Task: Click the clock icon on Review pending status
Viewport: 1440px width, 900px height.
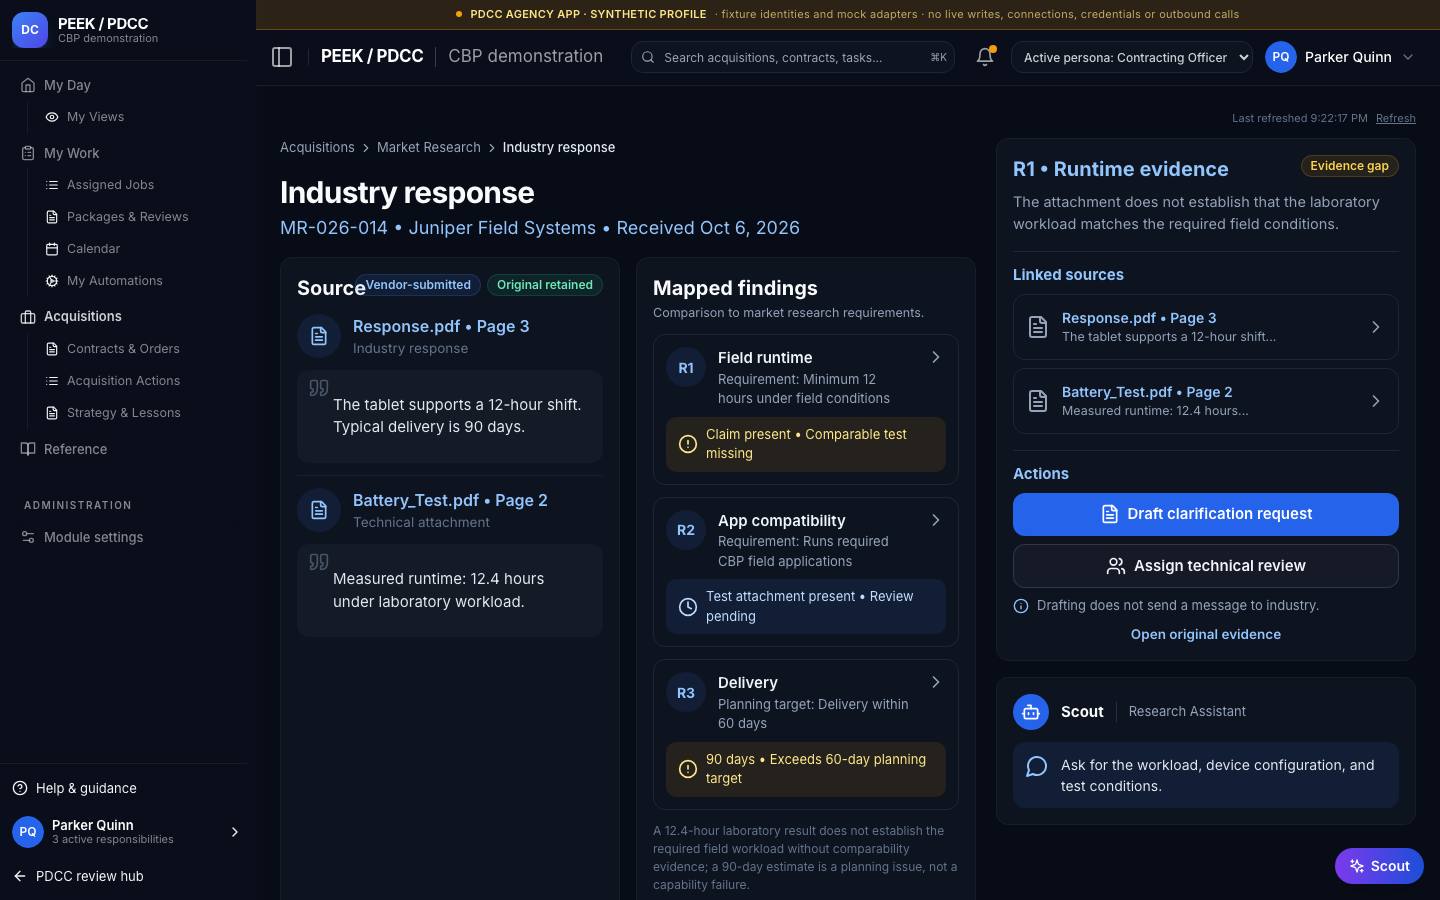Action: click(x=688, y=607)
